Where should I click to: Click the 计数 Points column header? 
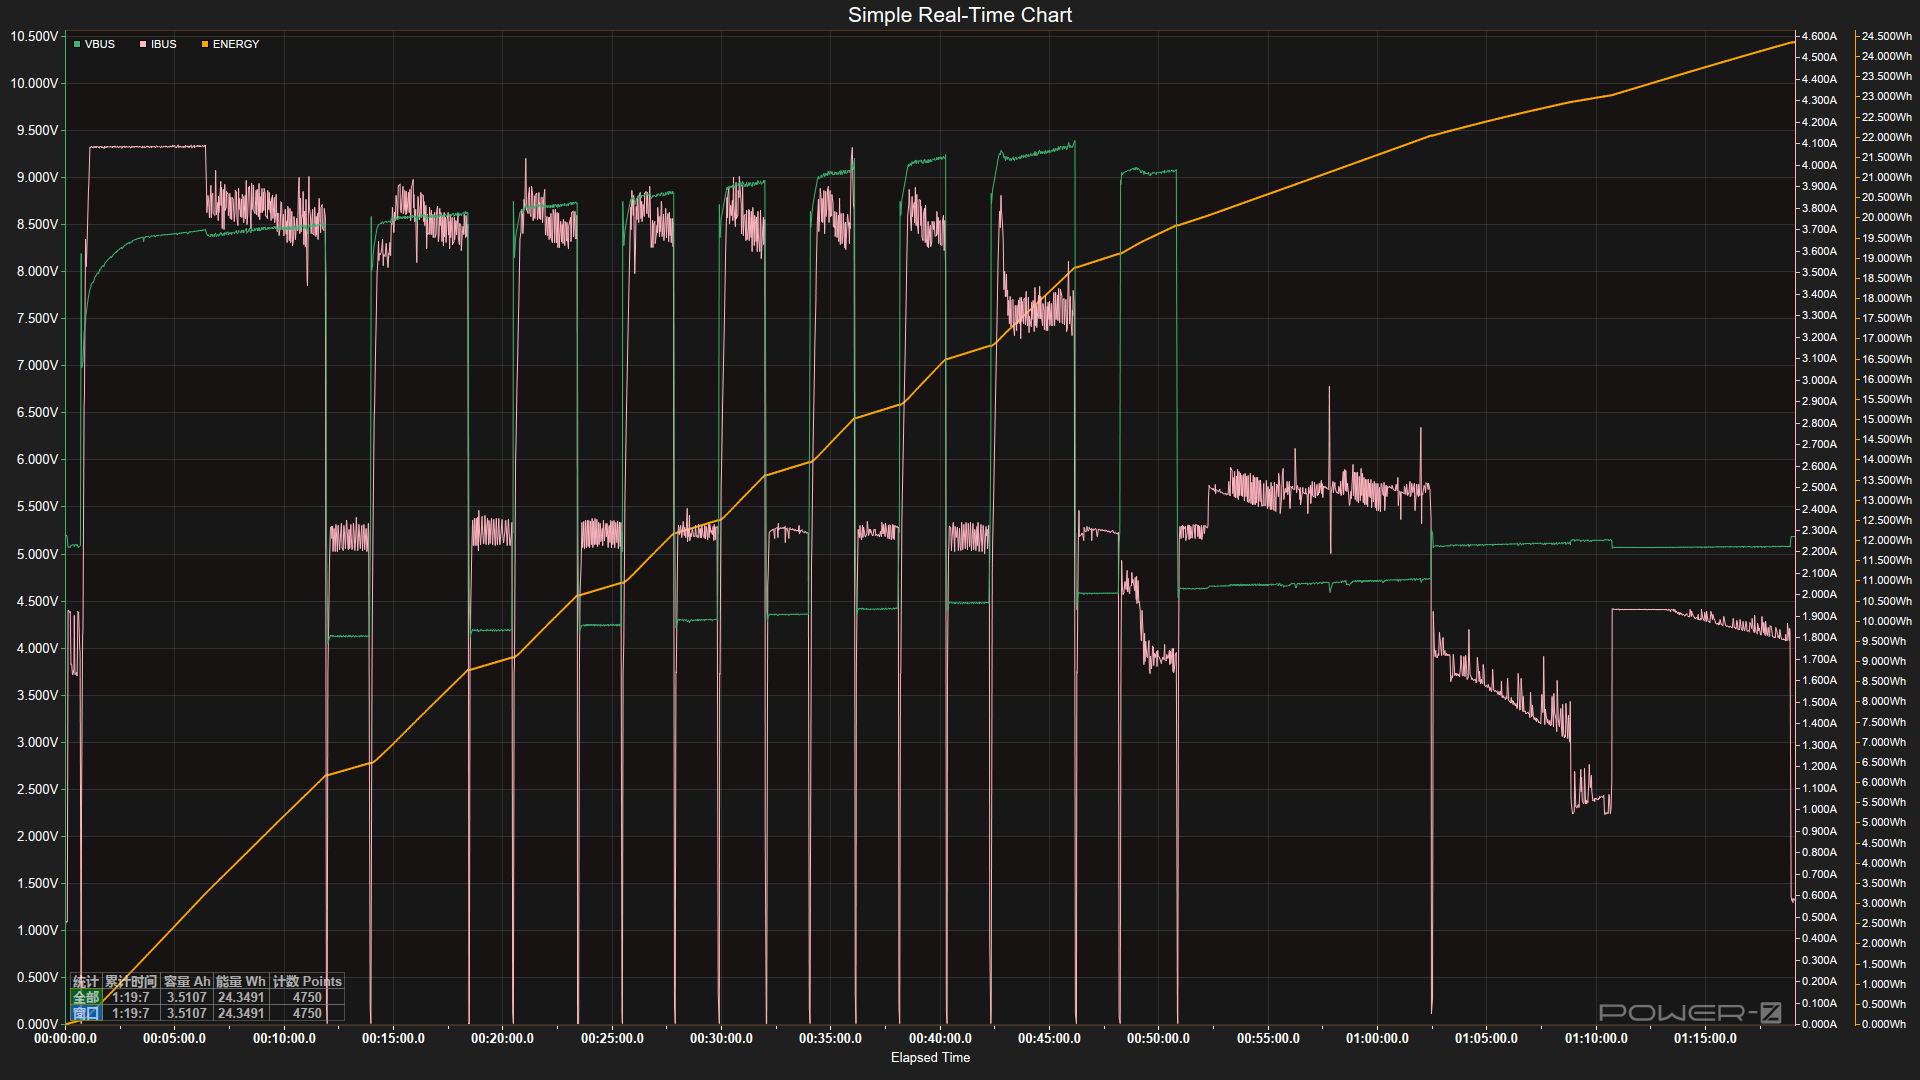[x=307, y=981]
